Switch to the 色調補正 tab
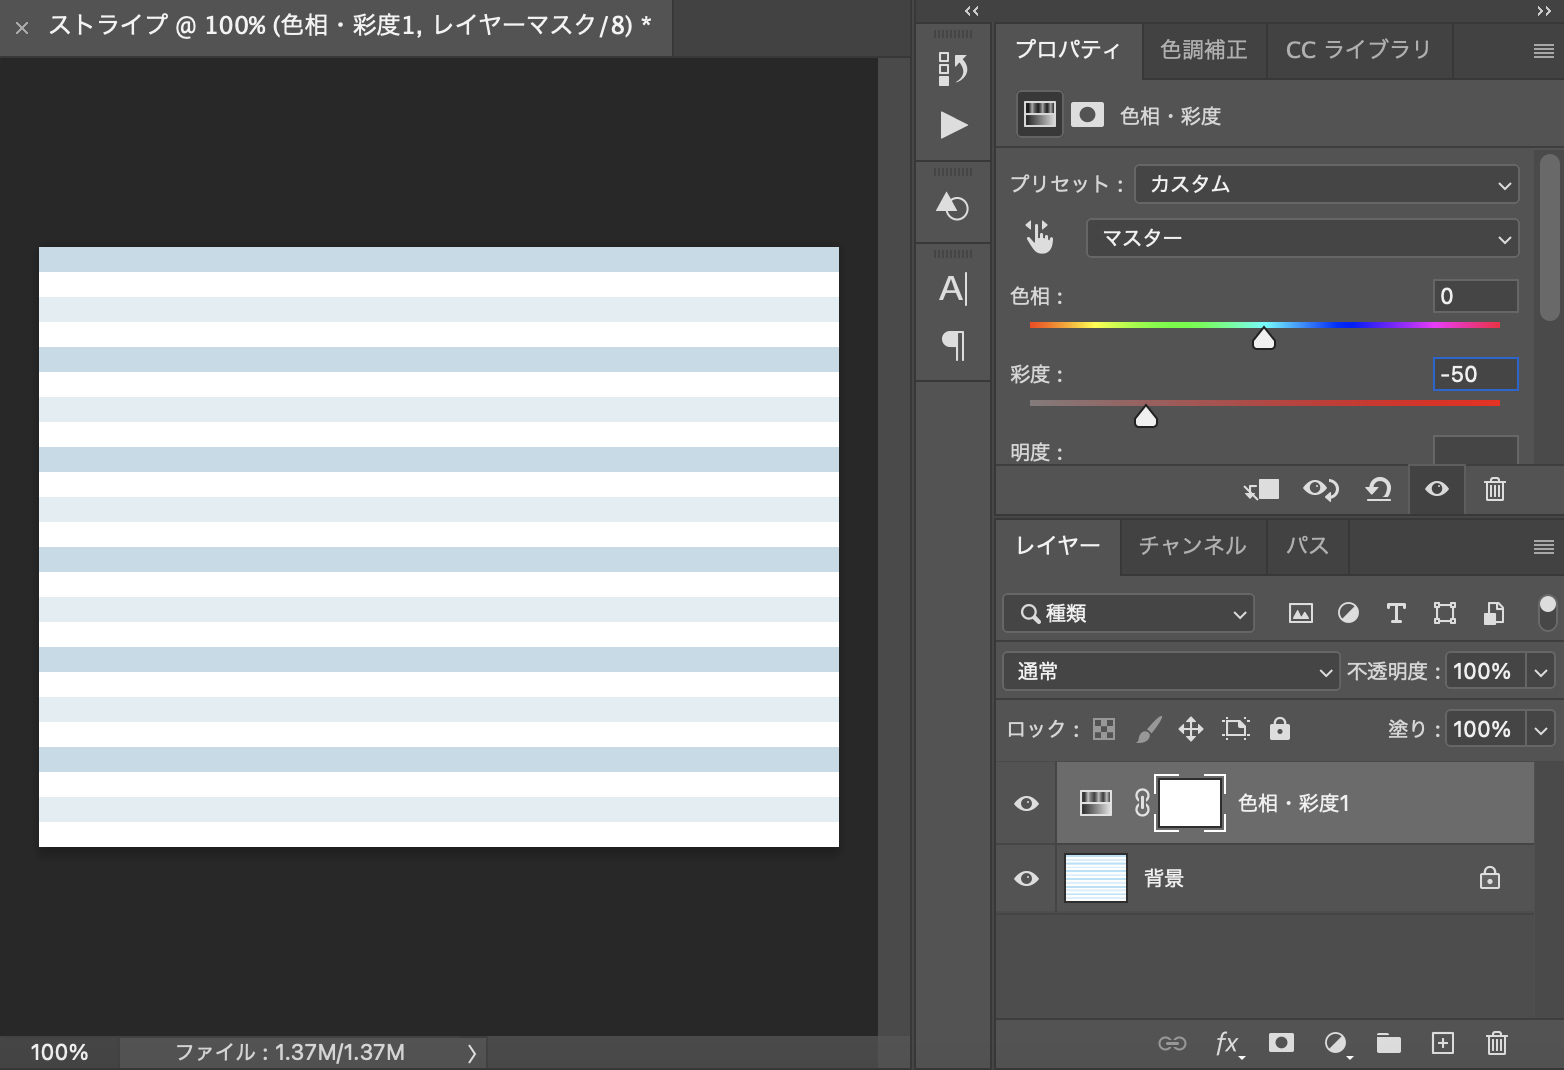Viewport: 1564px width, 1070px height. [1204, 50]
